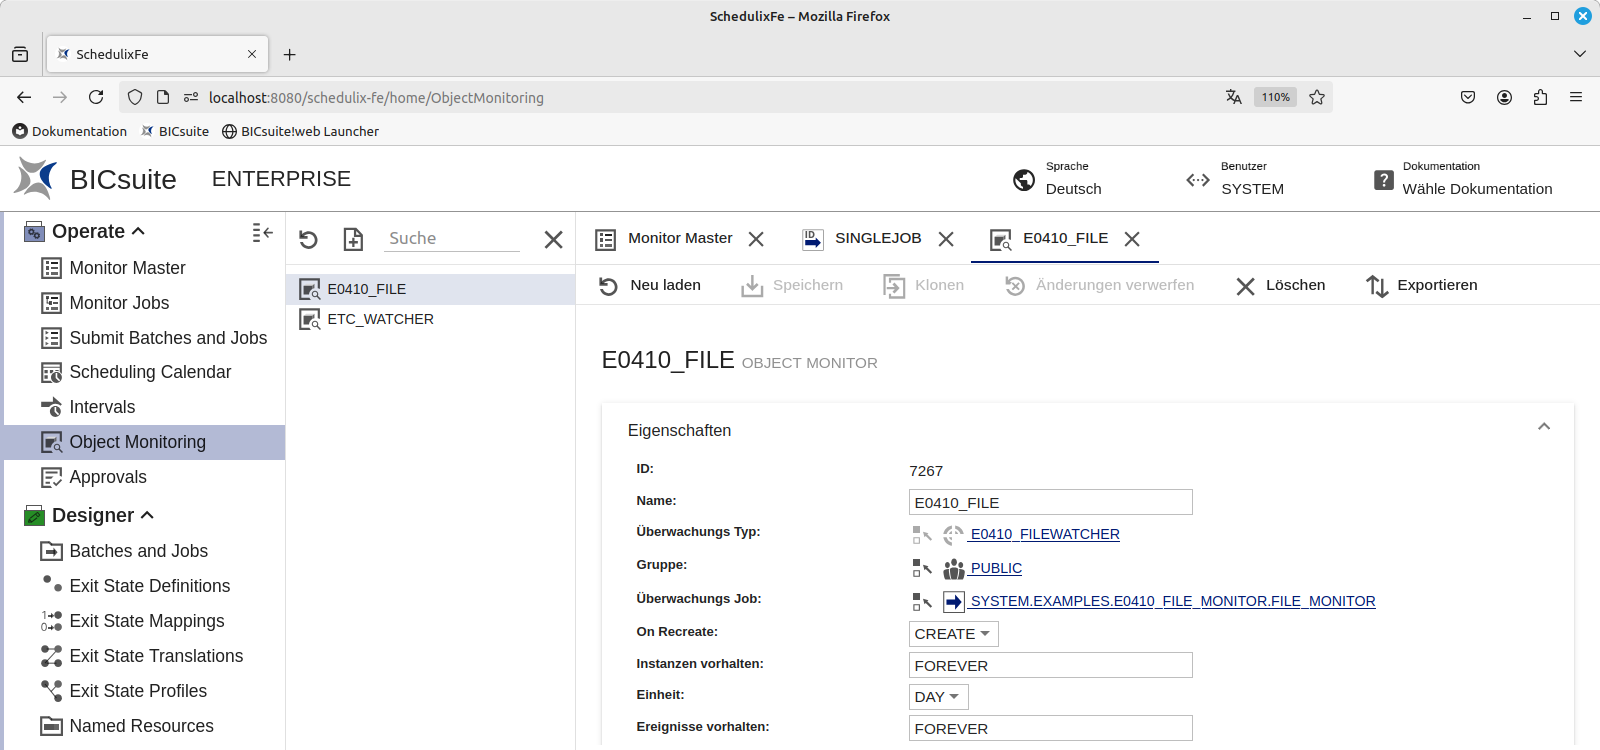
Task: Close the SINGLEJOB tab
Action: pyautogui.click(x=946, y=239)
